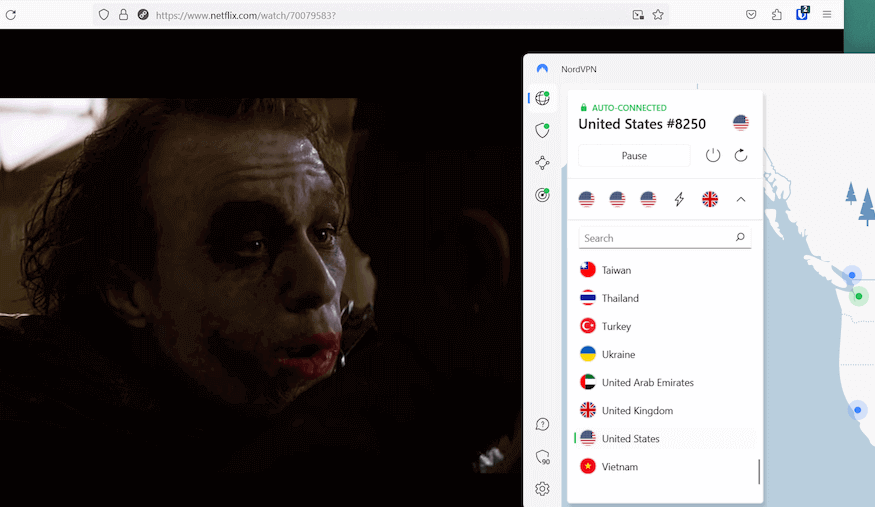
Task: Reconnect with the refresh arrow icon
Action: coord(741,155)
